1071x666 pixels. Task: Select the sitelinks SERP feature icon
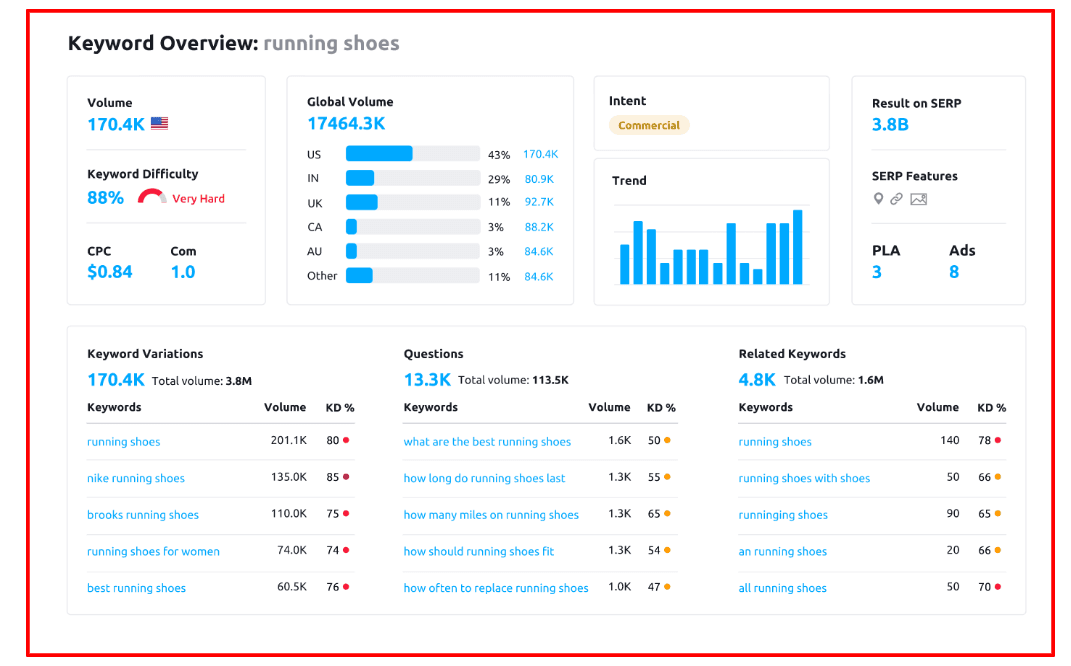(895, 199)
